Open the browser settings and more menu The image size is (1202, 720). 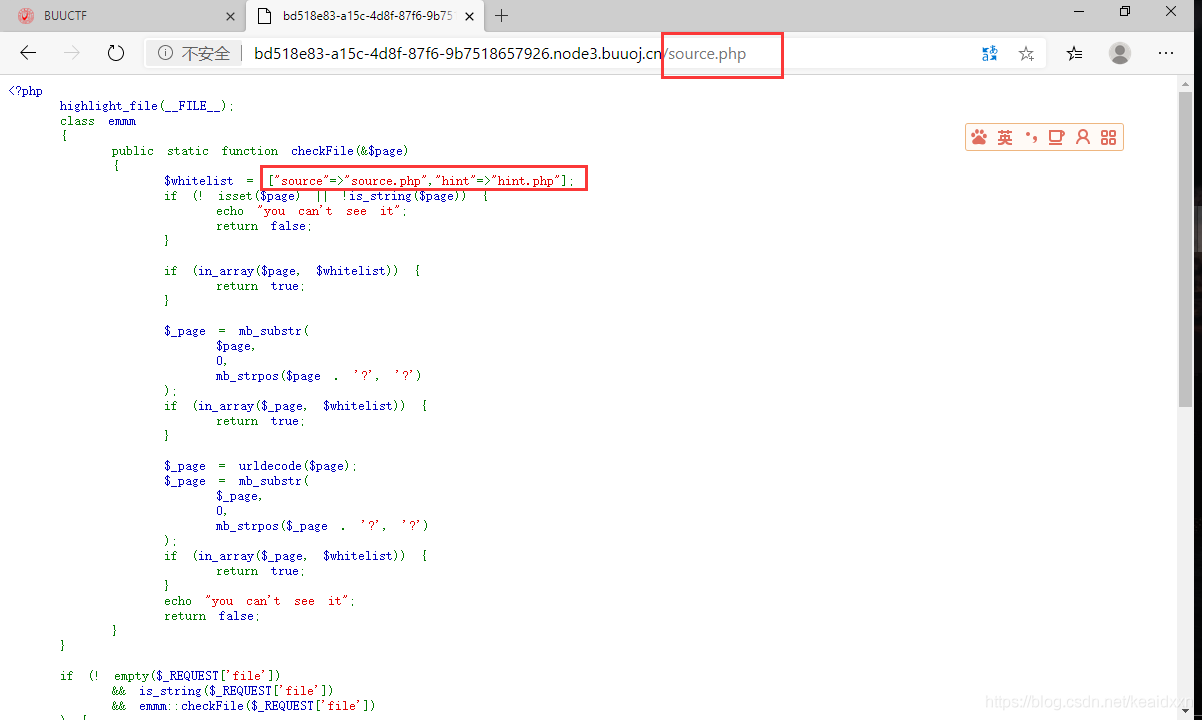[x=1166, y=54]
